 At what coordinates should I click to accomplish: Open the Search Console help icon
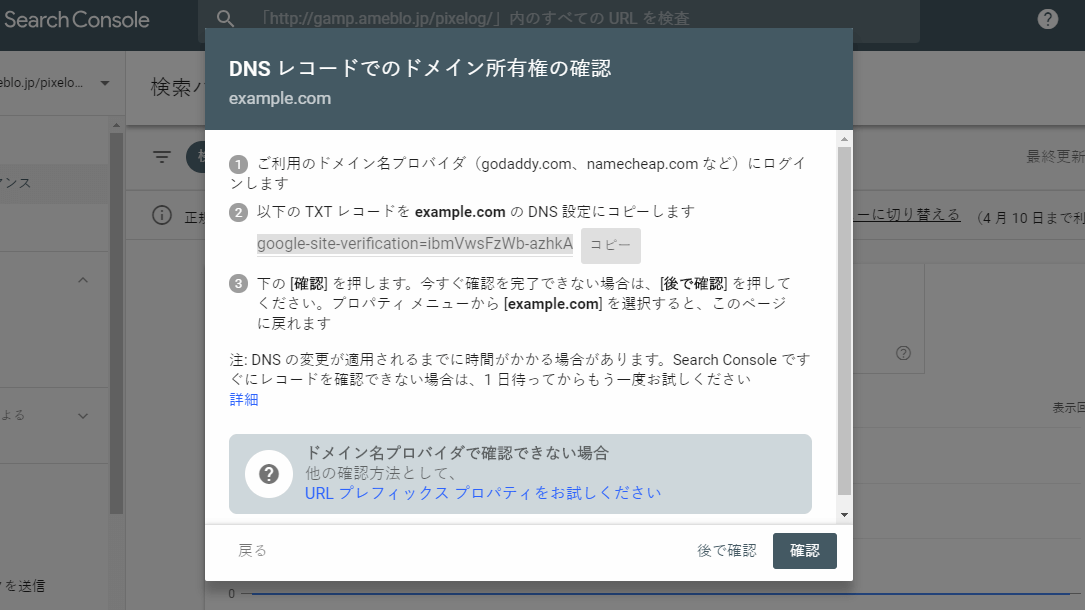(x=1046, y=18)
